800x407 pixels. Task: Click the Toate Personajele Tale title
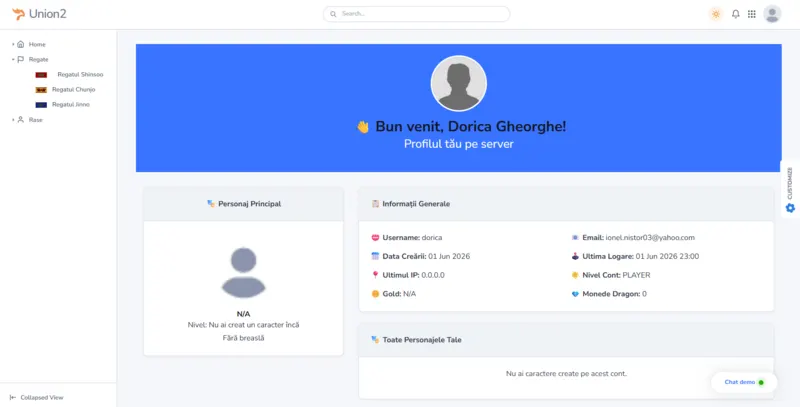pyautogui.click(x=422, y=340)
